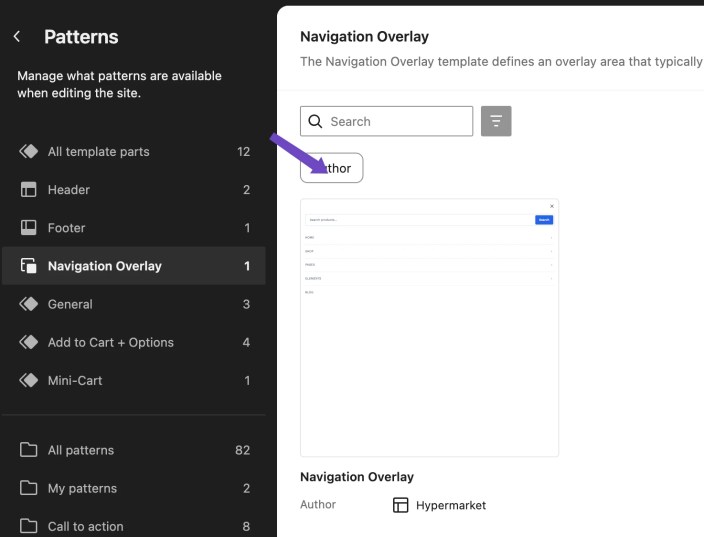Select the Header template part category
Image resolution: width=704 pixels, height=537 pixels.
[x=134, y=189]
